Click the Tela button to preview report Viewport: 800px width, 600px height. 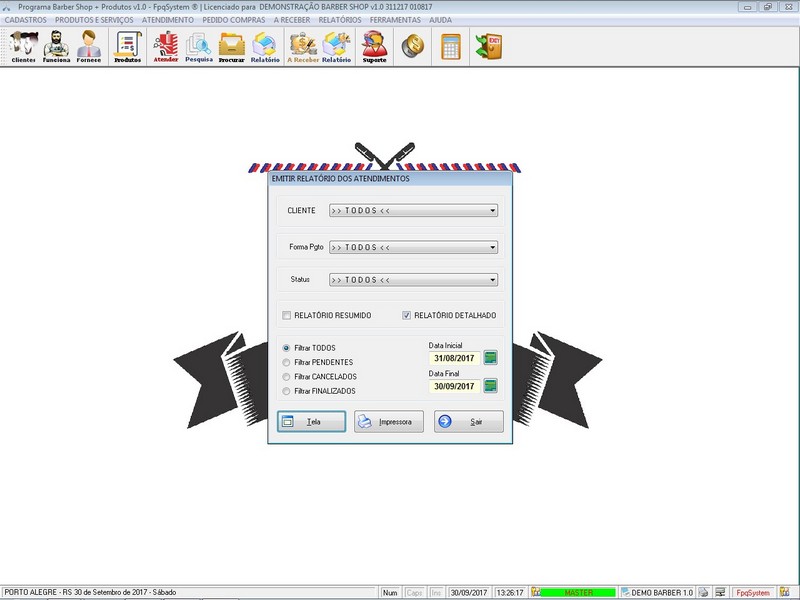(312, 421)
